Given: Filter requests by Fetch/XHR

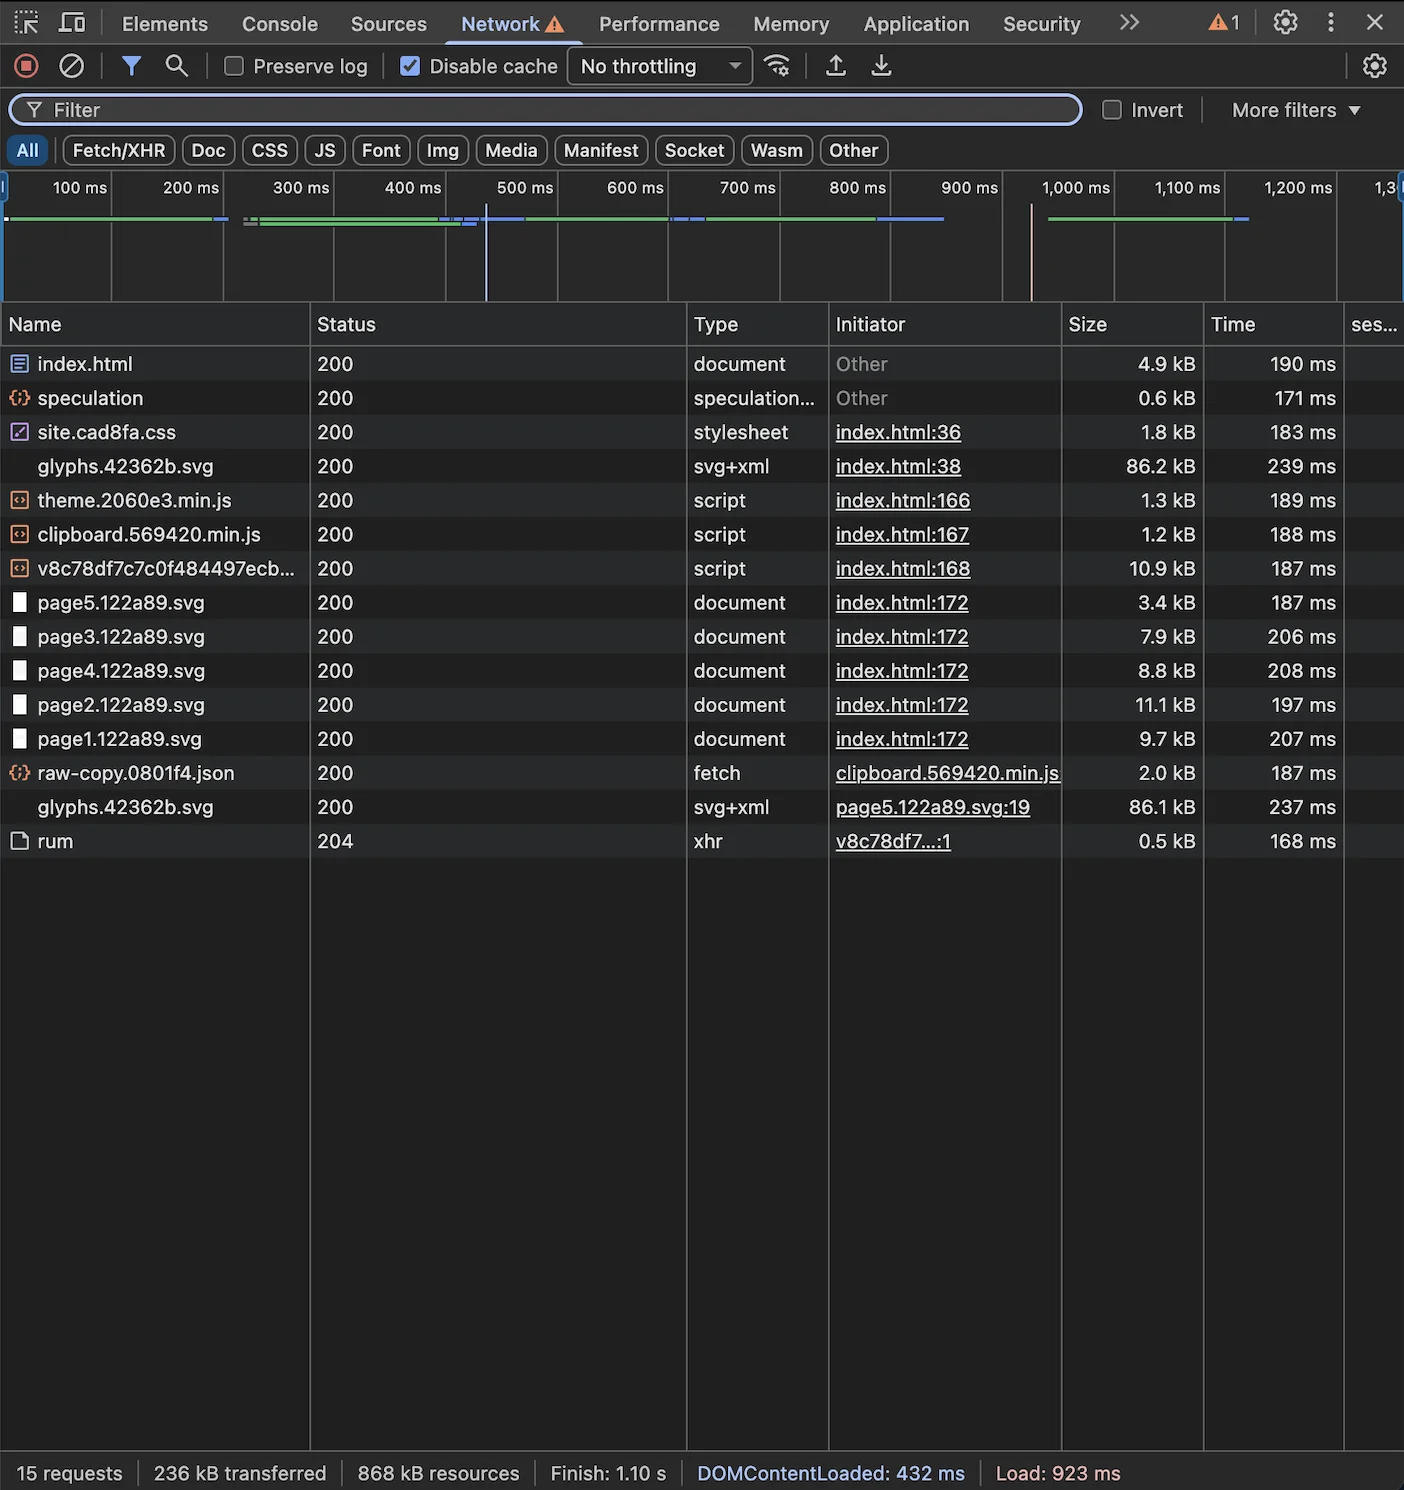Looking at the screenshot, I should [x=119, y=150].
